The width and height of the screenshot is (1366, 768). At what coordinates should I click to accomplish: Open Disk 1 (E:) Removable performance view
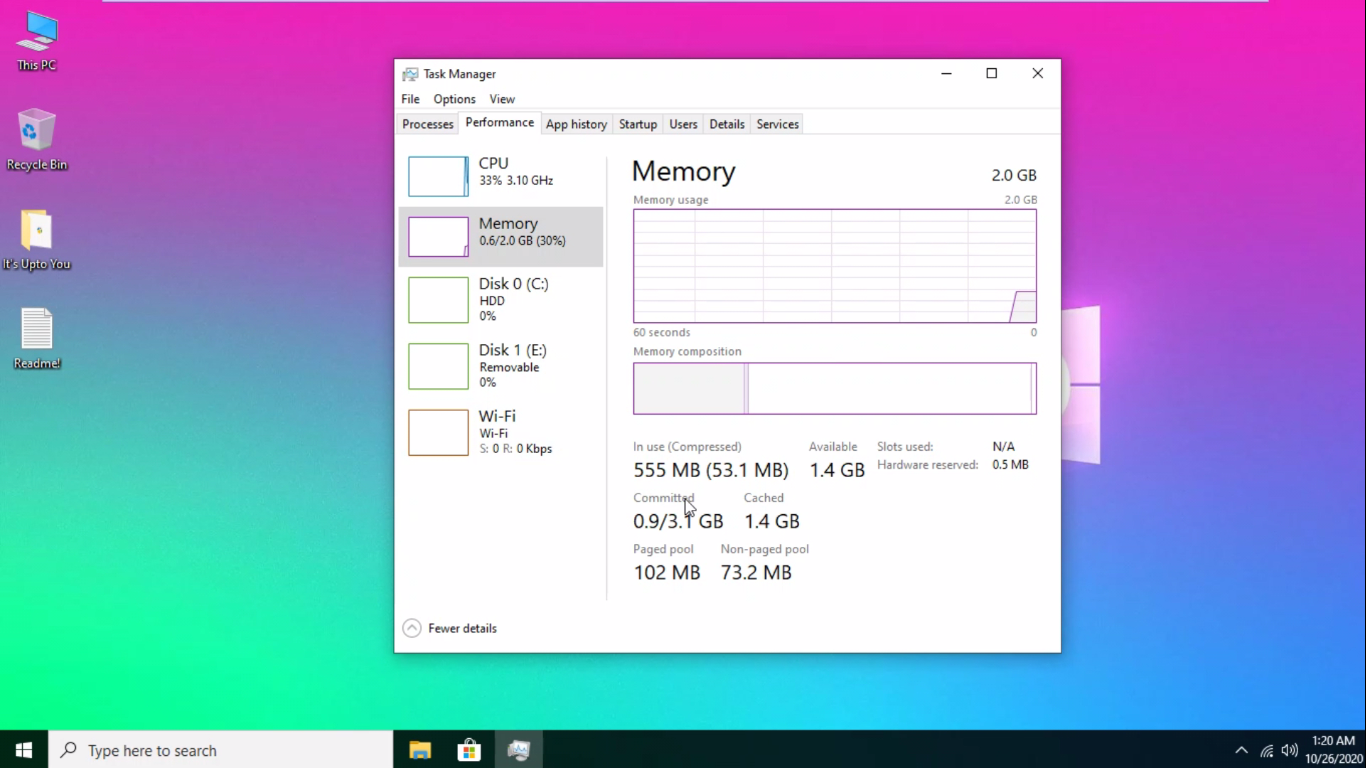[x=501, y=366]
